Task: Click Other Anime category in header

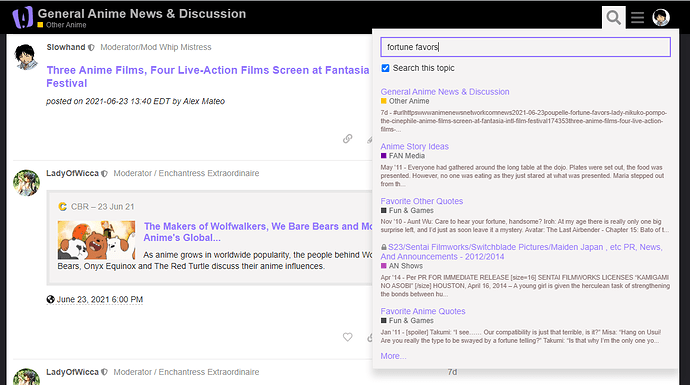Action: click(62, 25)
